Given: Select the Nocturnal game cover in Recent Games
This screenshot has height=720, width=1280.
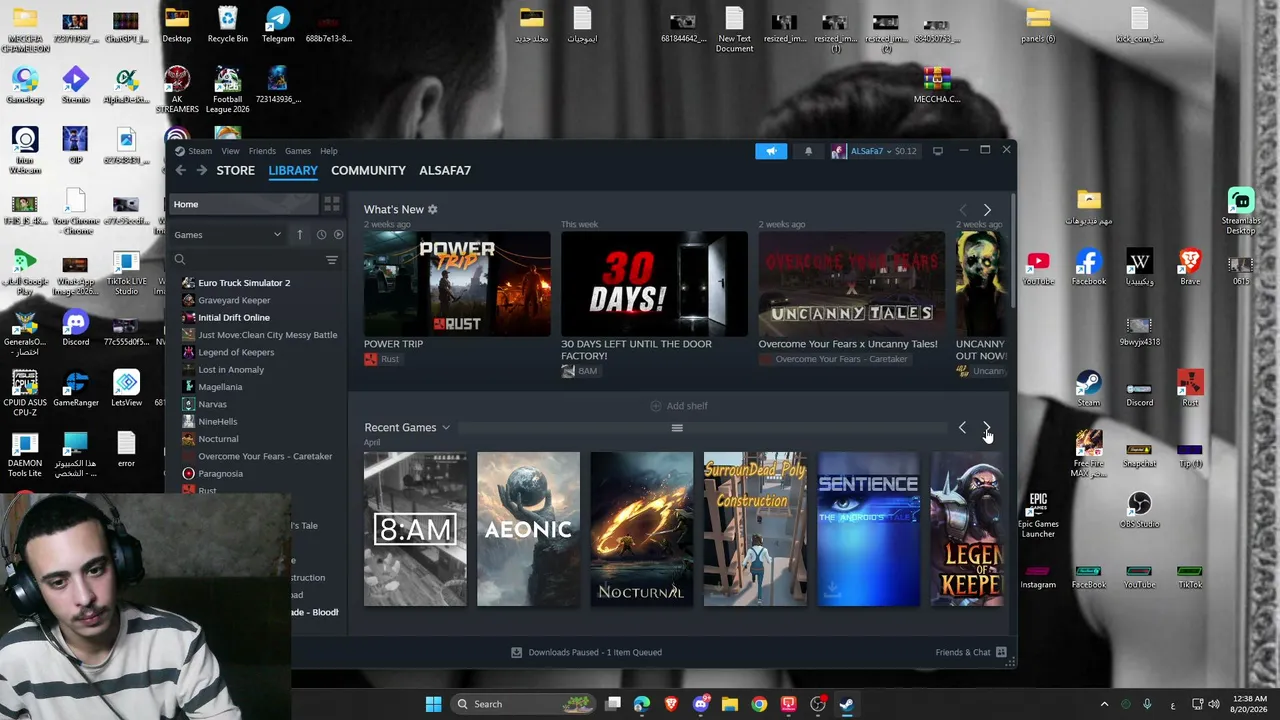Looking at the screenshot, I should click(641, 529).
